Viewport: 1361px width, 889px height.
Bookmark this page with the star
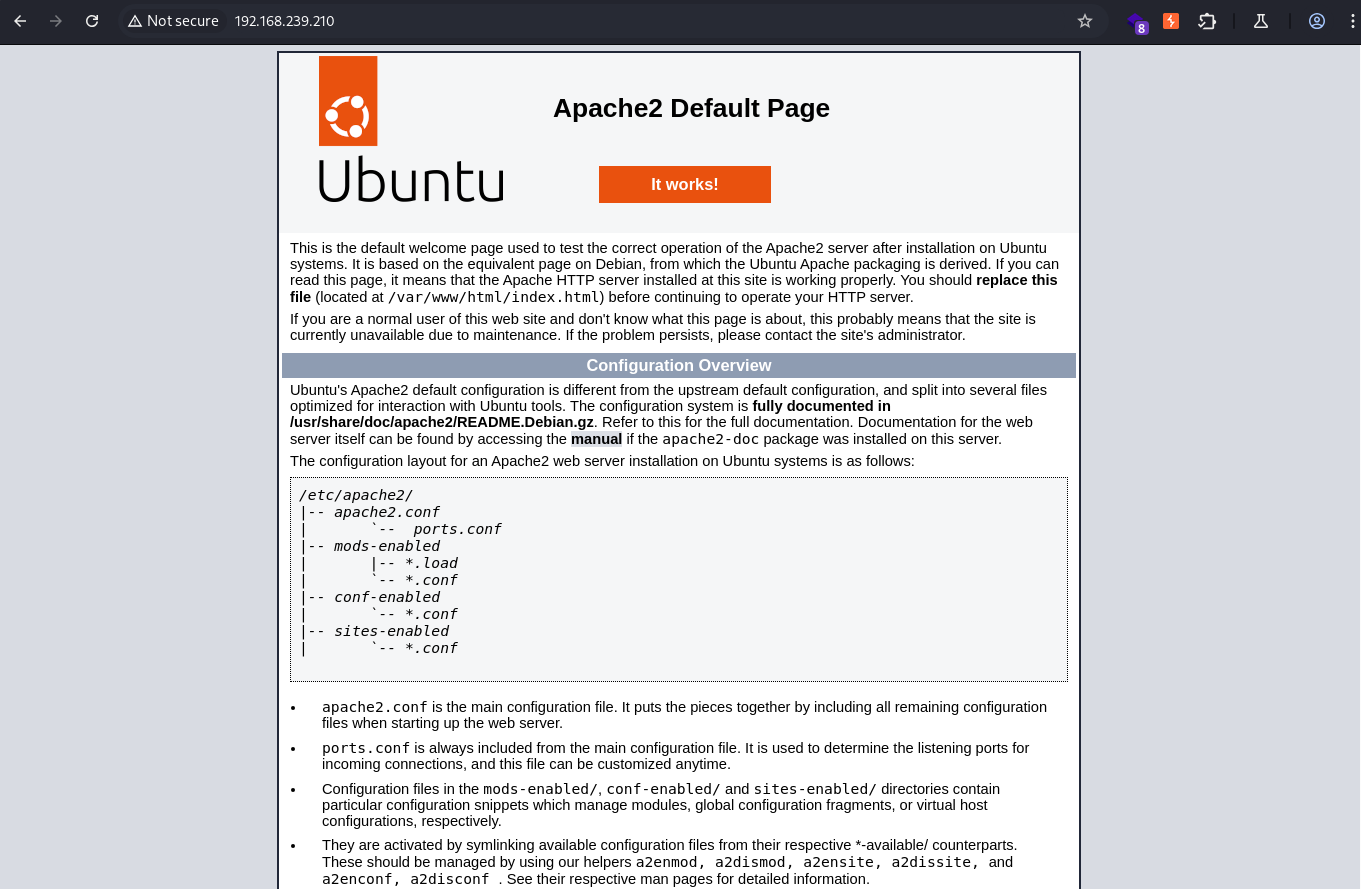pos(1085,21)
